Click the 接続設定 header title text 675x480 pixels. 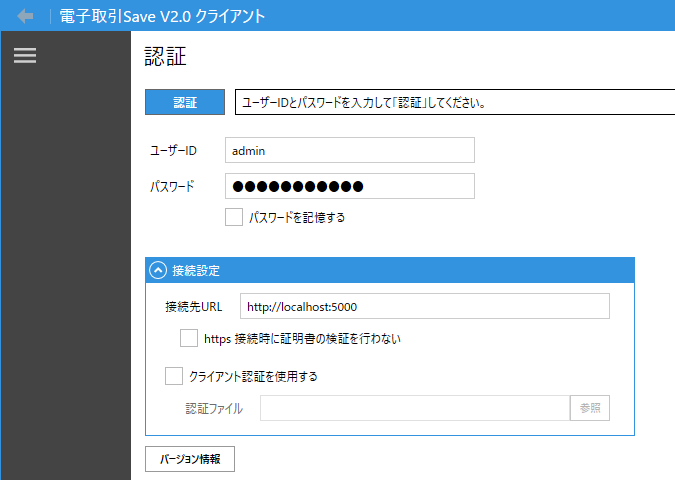pyautogui.click(x=196, y=270)
